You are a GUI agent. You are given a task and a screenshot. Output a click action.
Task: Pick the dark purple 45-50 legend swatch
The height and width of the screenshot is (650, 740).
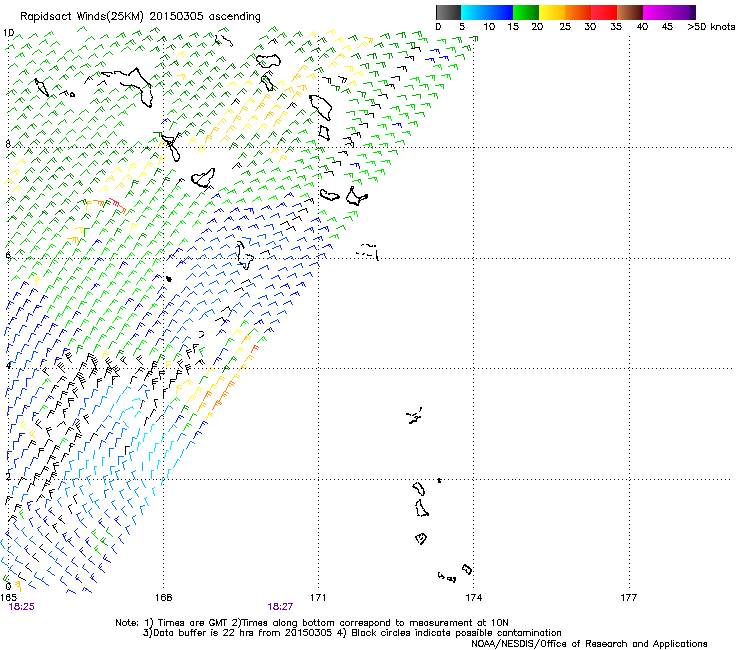(682, 12)
